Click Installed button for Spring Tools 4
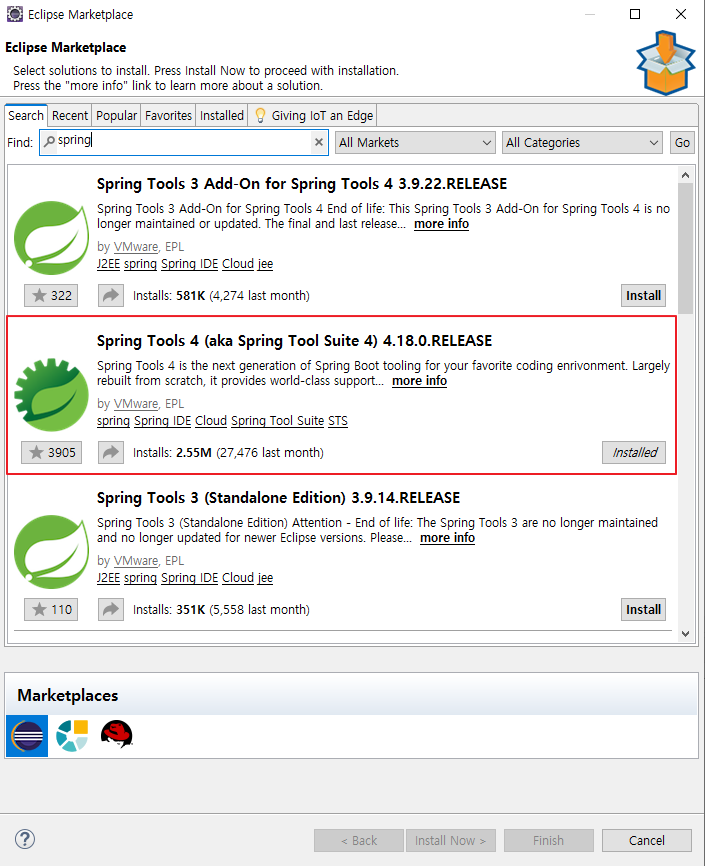 pos(634,452)
